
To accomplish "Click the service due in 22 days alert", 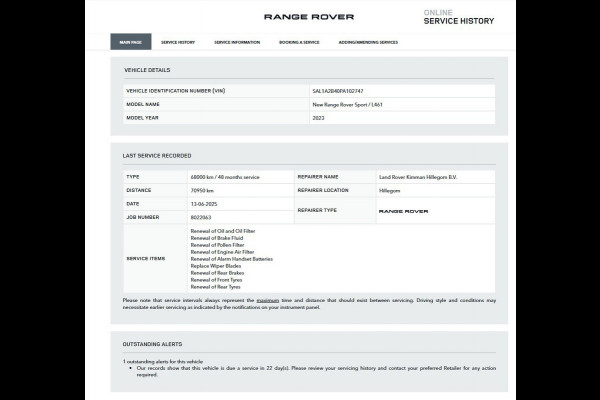I will pyautogui.click(x=316, y=371).
